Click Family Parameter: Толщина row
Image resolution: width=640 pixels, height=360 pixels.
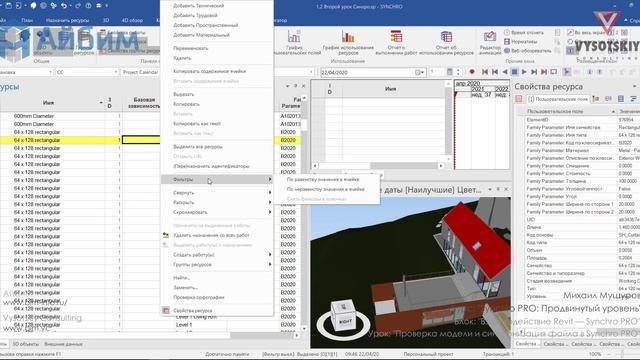[579, 181]
